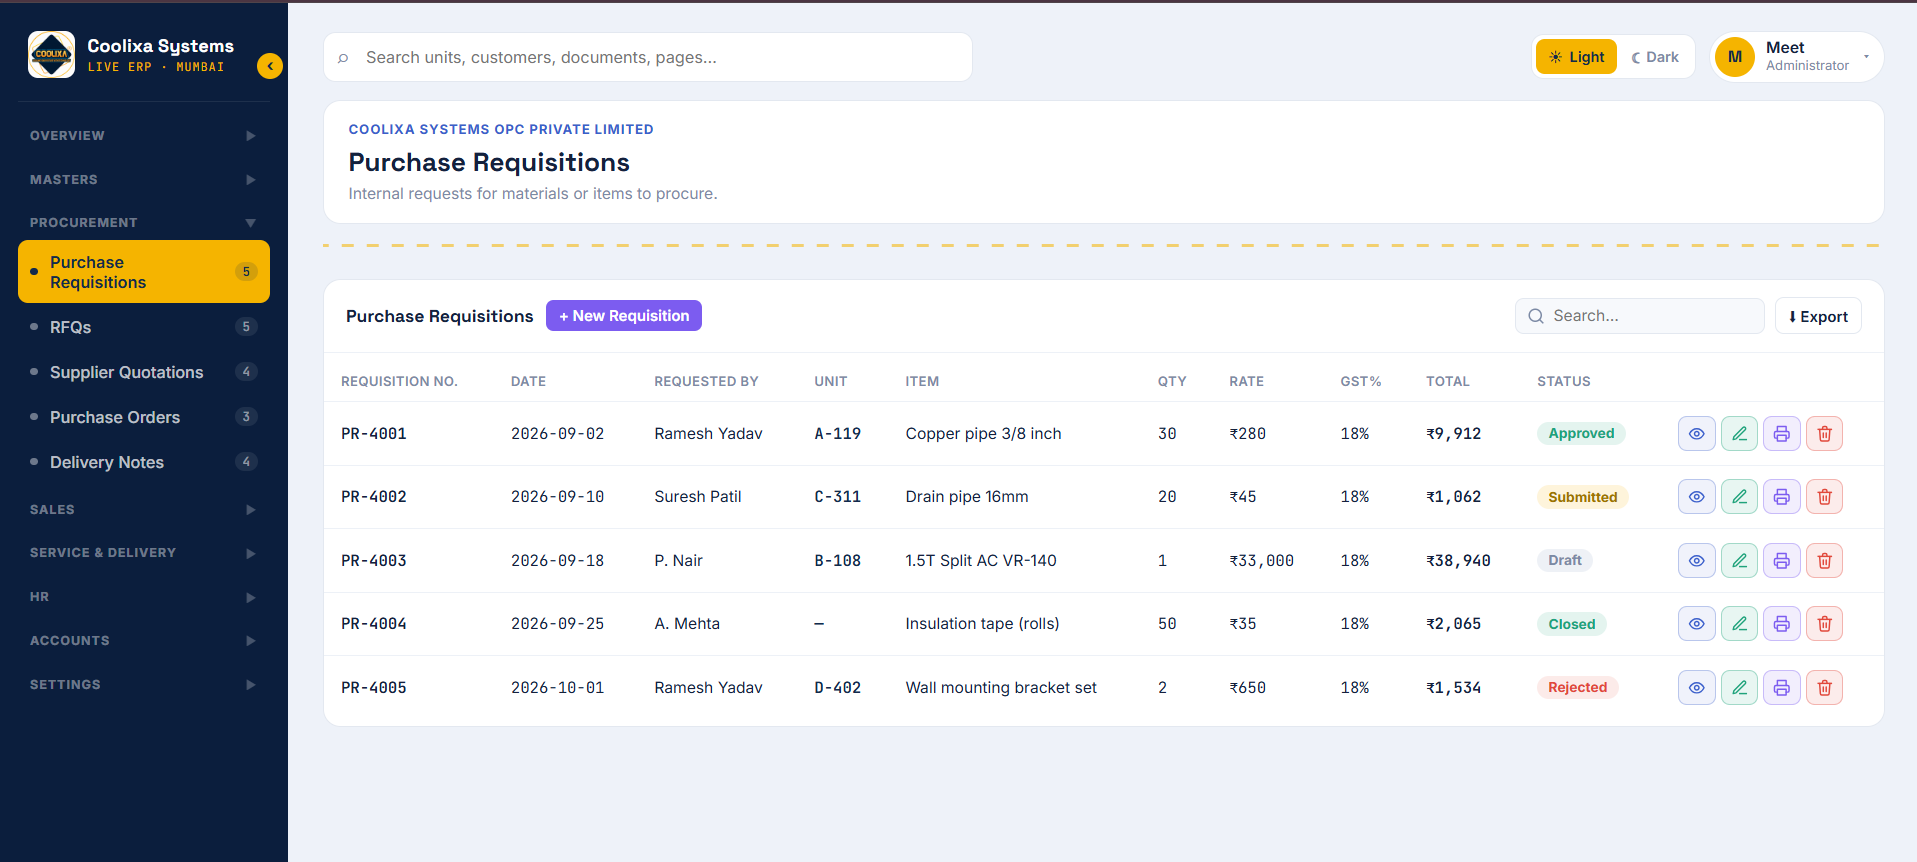Image resolution: width=1917 pixels, height=862 pixels.
Task: Create a New Requisition
Action: (624, 316)
